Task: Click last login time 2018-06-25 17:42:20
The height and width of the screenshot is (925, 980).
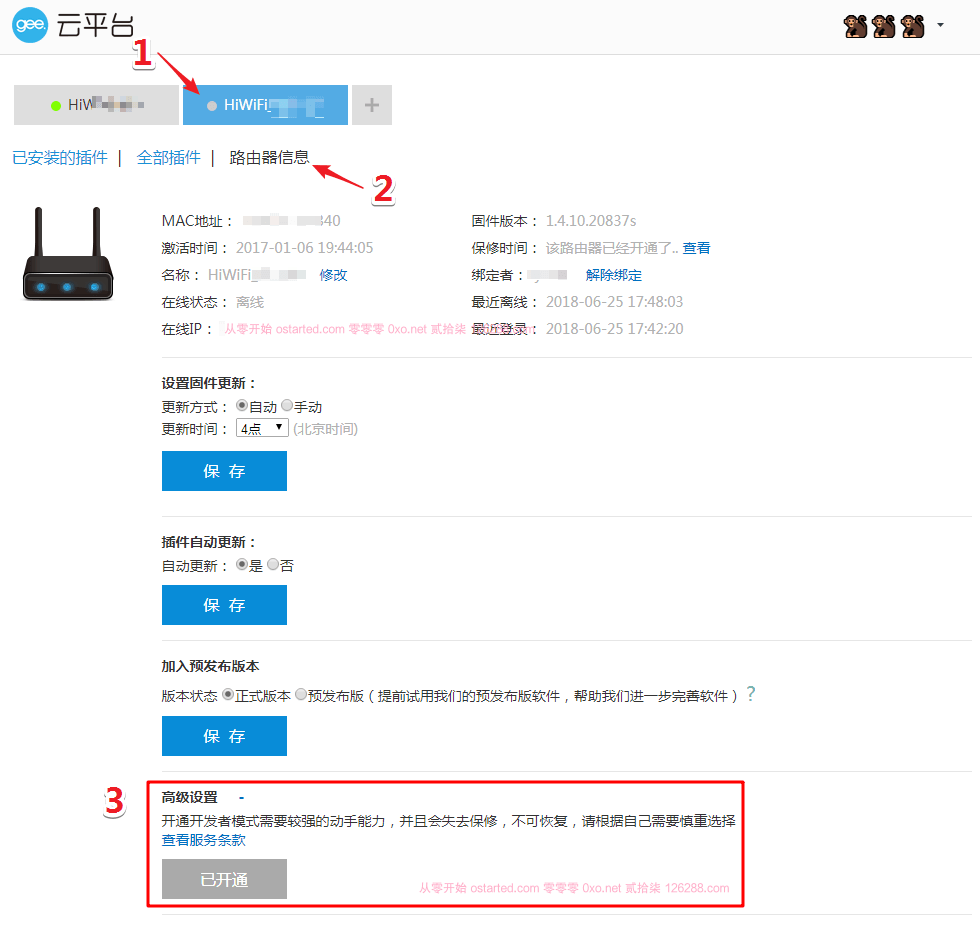Action: point(614,329)
